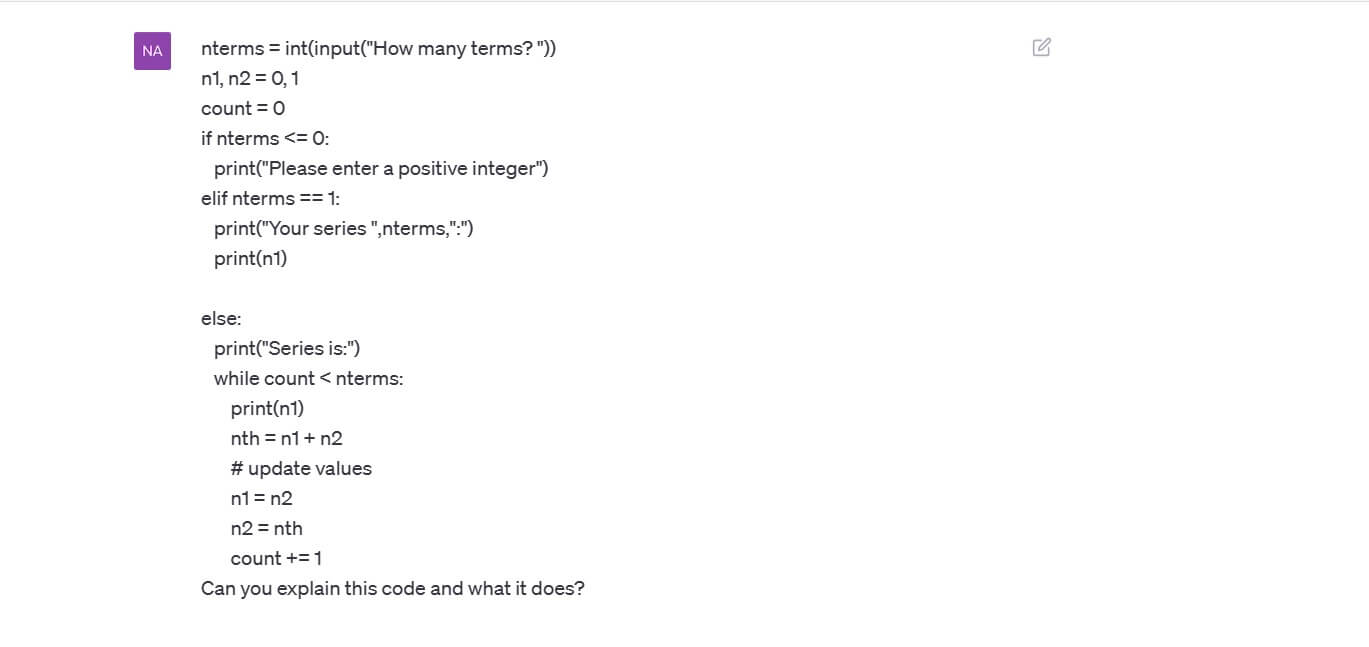Click the 'if nterms <= 0:' line
This screenshot has width=1369, height=647.
265,138
